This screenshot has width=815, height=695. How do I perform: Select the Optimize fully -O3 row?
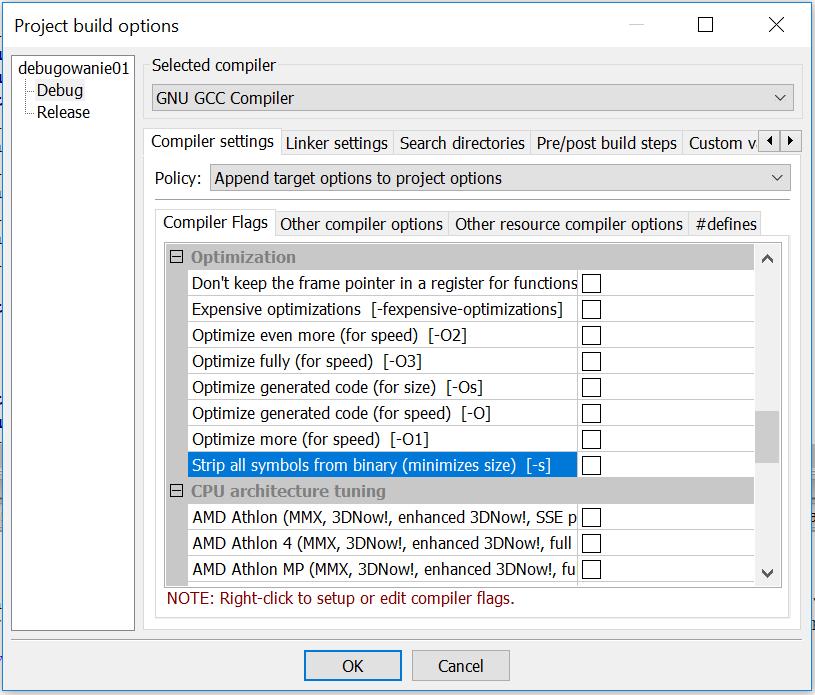coord(383,361)
